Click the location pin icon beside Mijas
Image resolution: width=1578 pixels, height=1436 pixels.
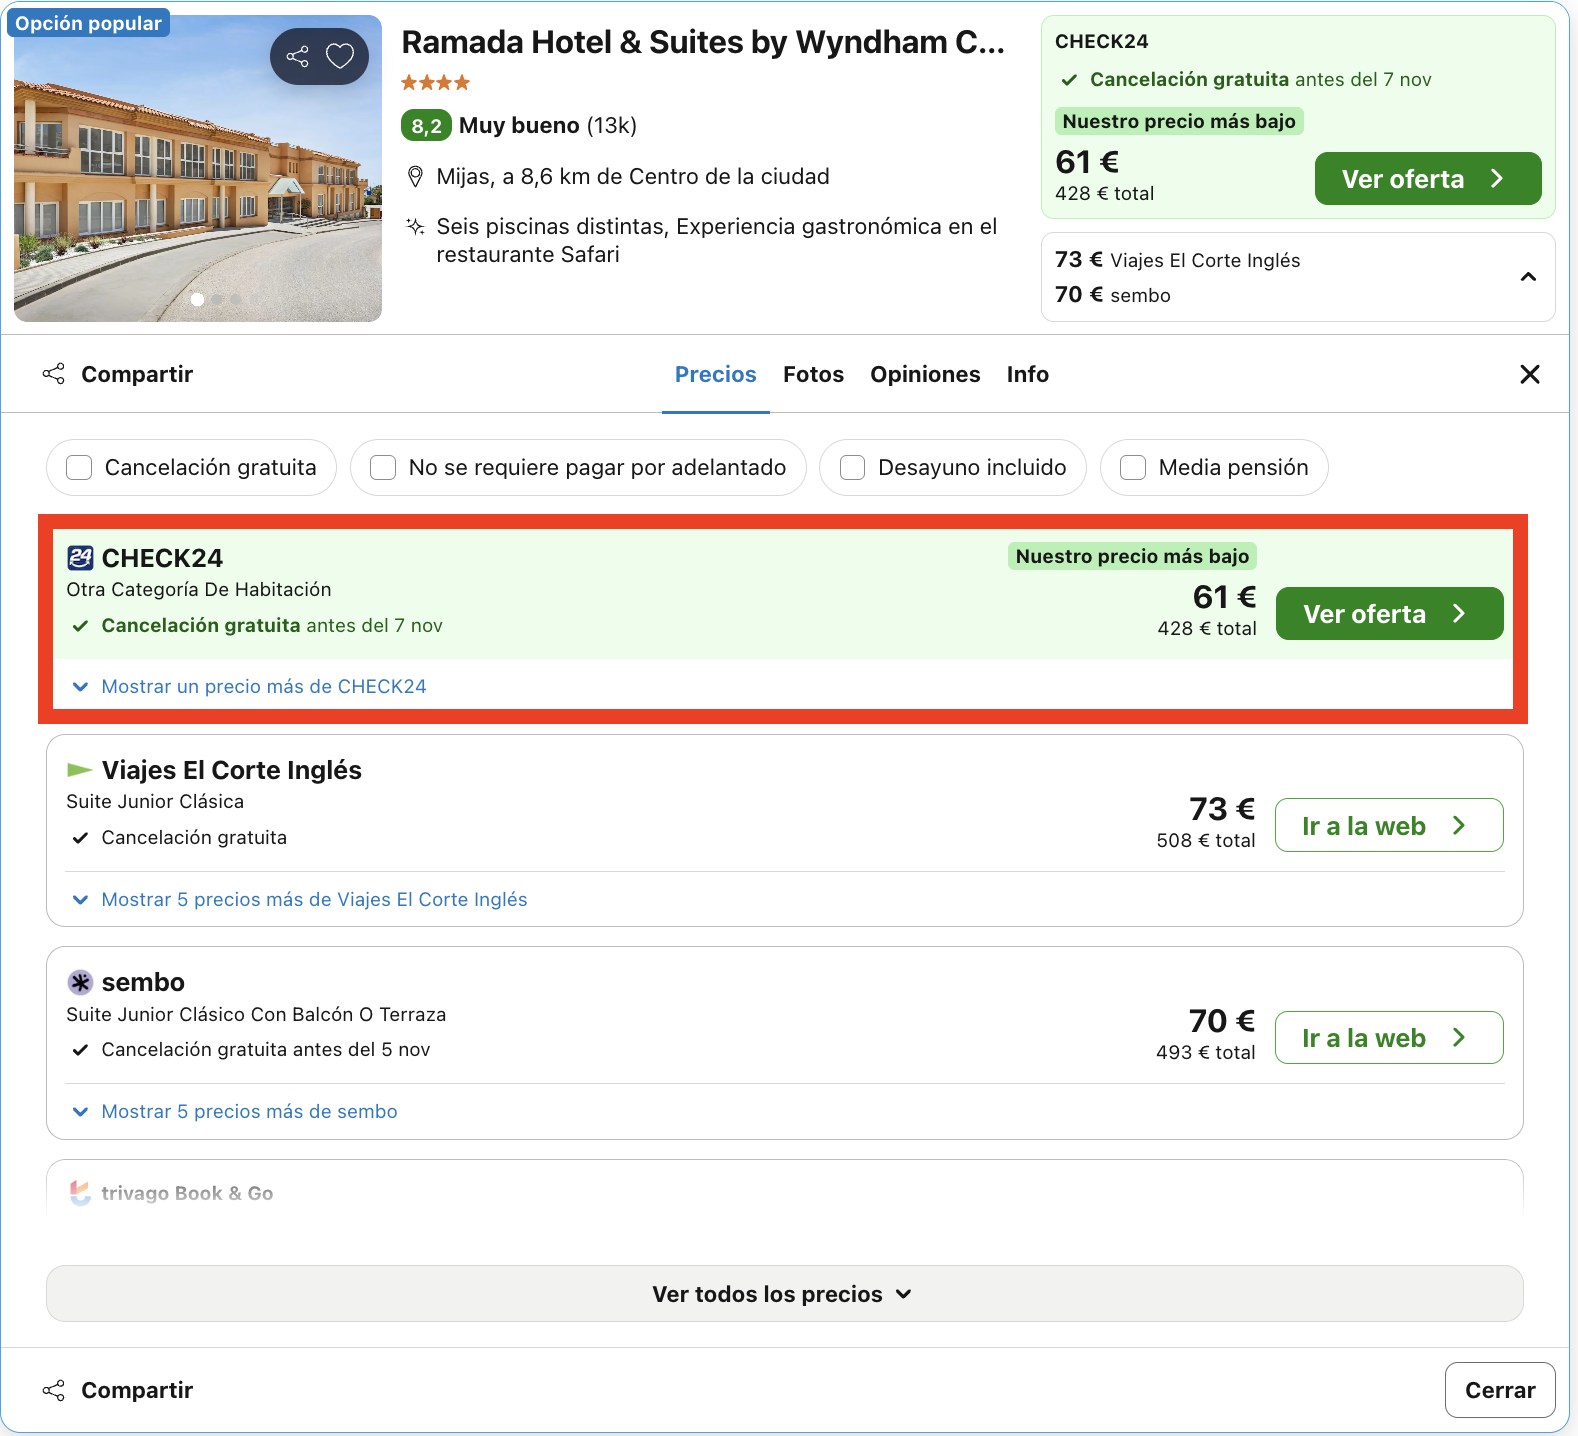[x=415, y=177]
